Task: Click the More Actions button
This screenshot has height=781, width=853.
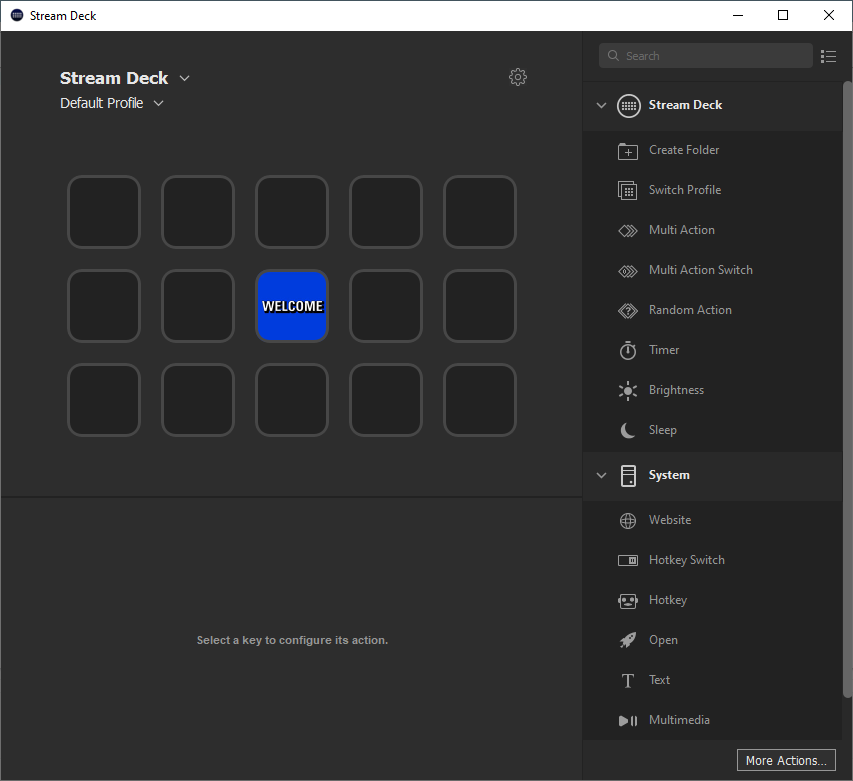Action: coord(786,760)
